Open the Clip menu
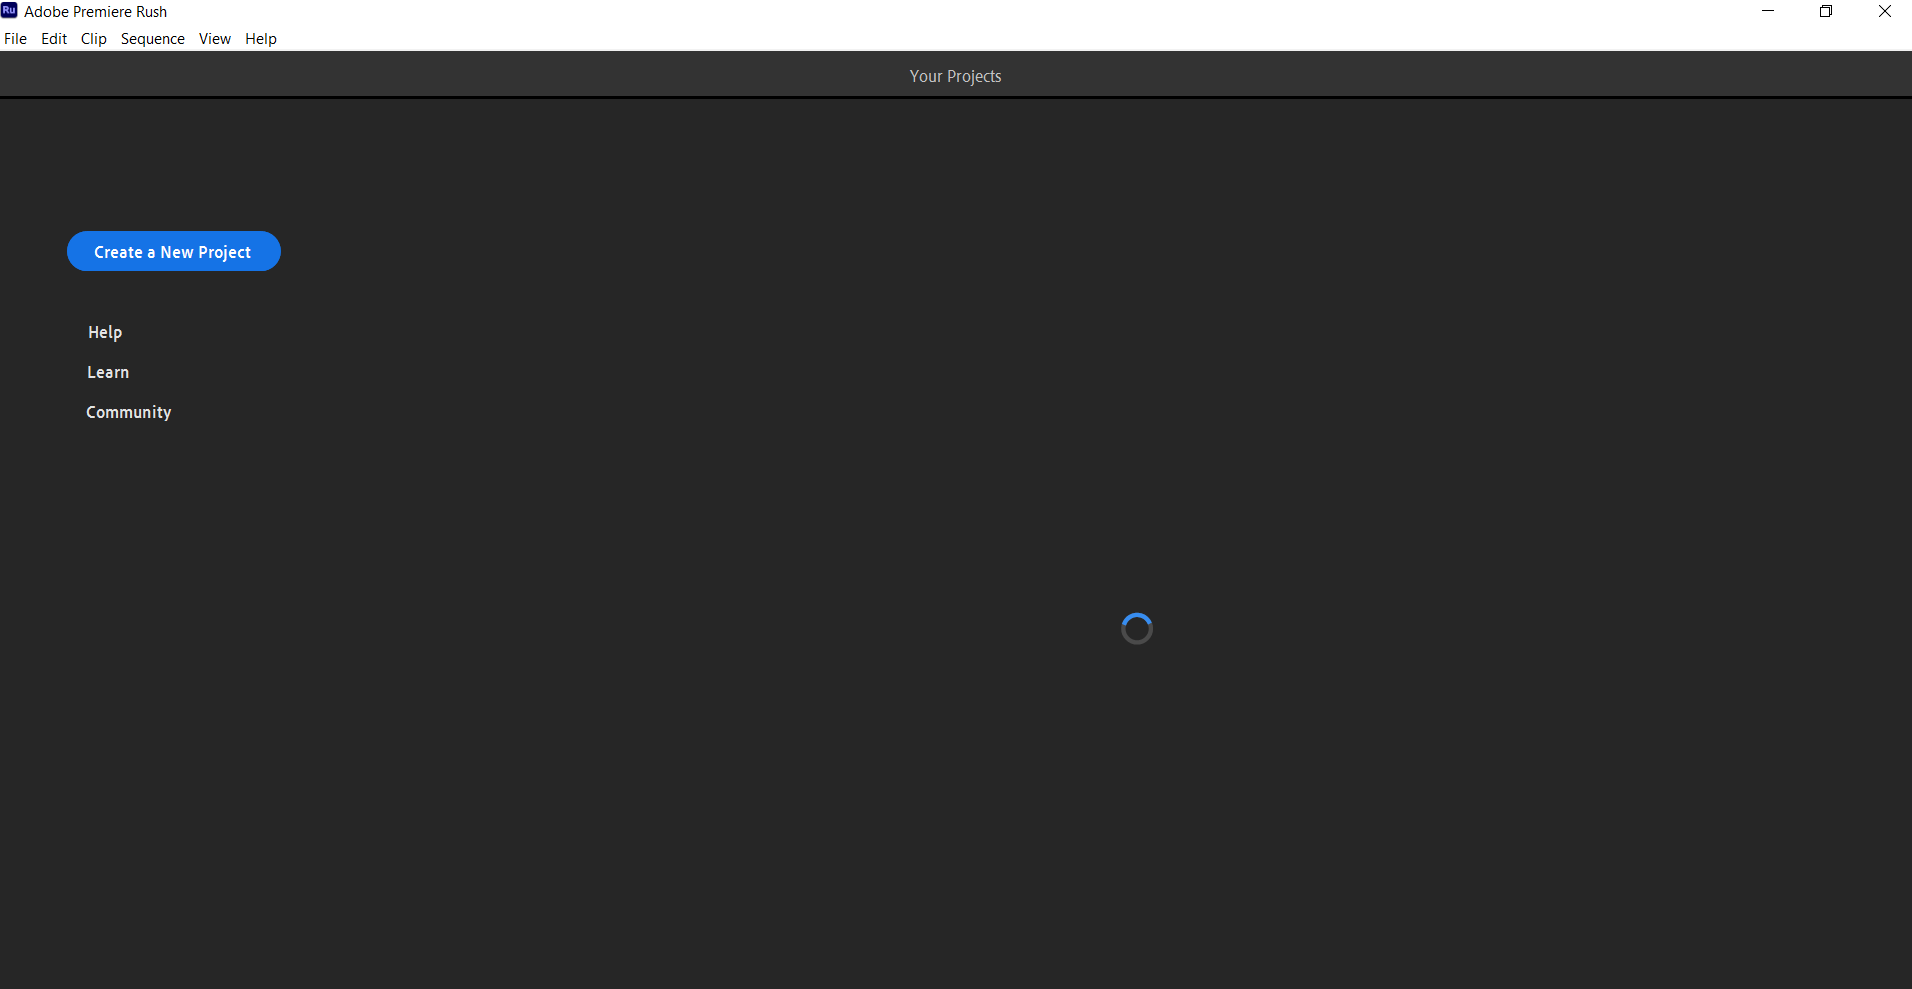 point(94,39)
